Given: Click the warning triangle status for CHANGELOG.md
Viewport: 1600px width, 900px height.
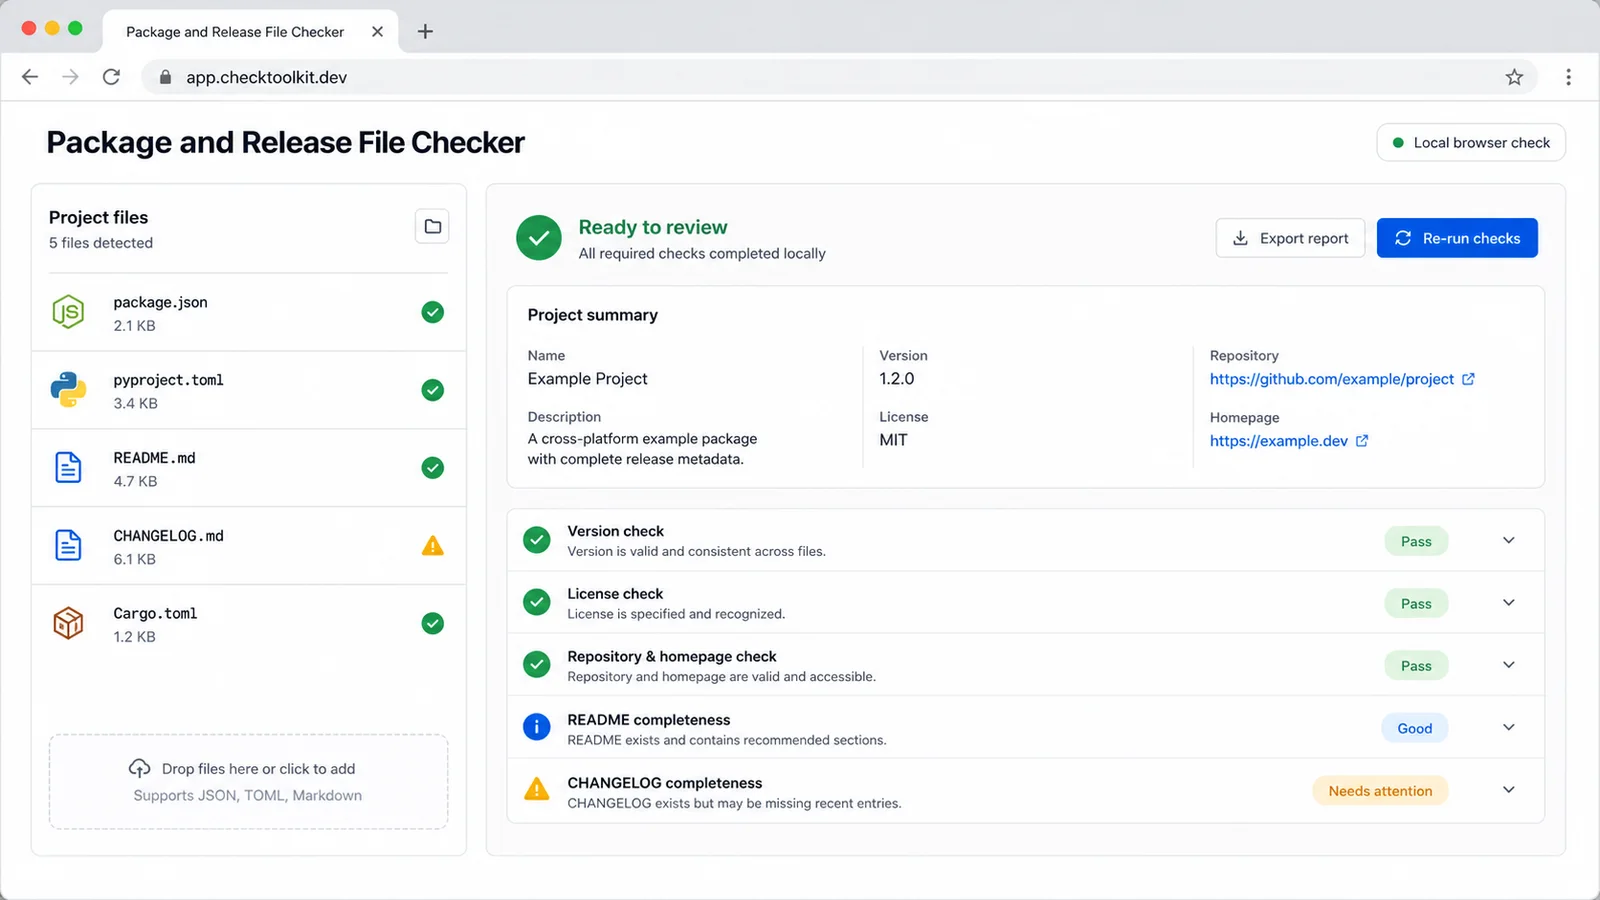Looking at the screenshot, I should (432, 546).
